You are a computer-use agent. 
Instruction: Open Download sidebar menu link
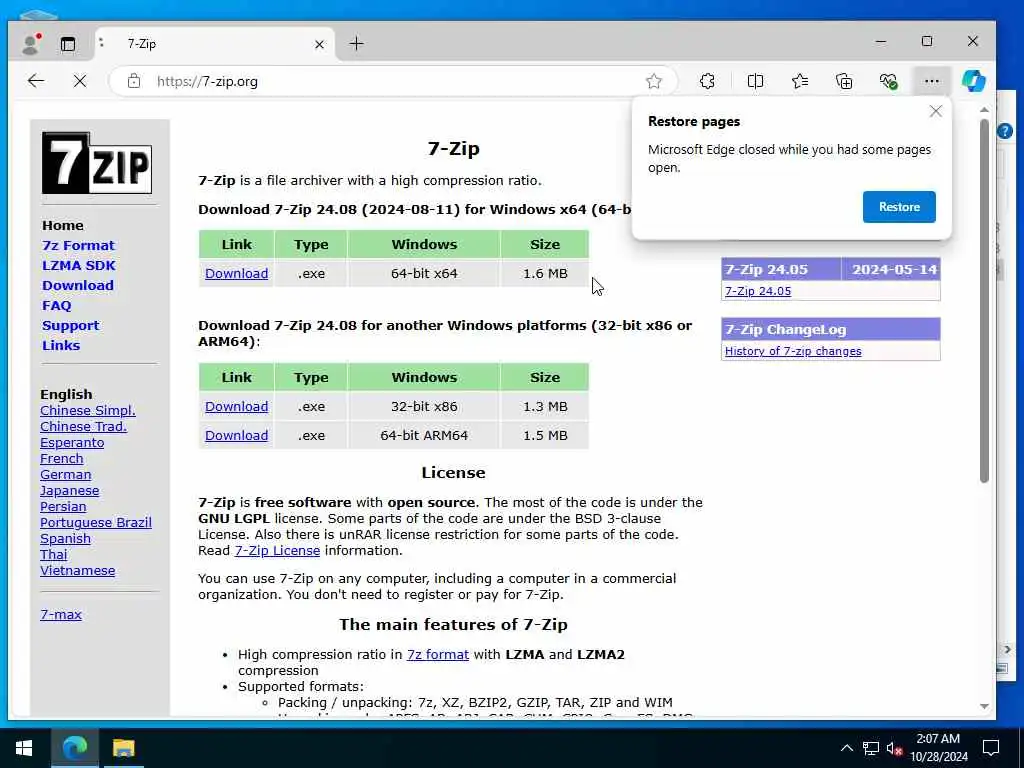click(78, 285)
